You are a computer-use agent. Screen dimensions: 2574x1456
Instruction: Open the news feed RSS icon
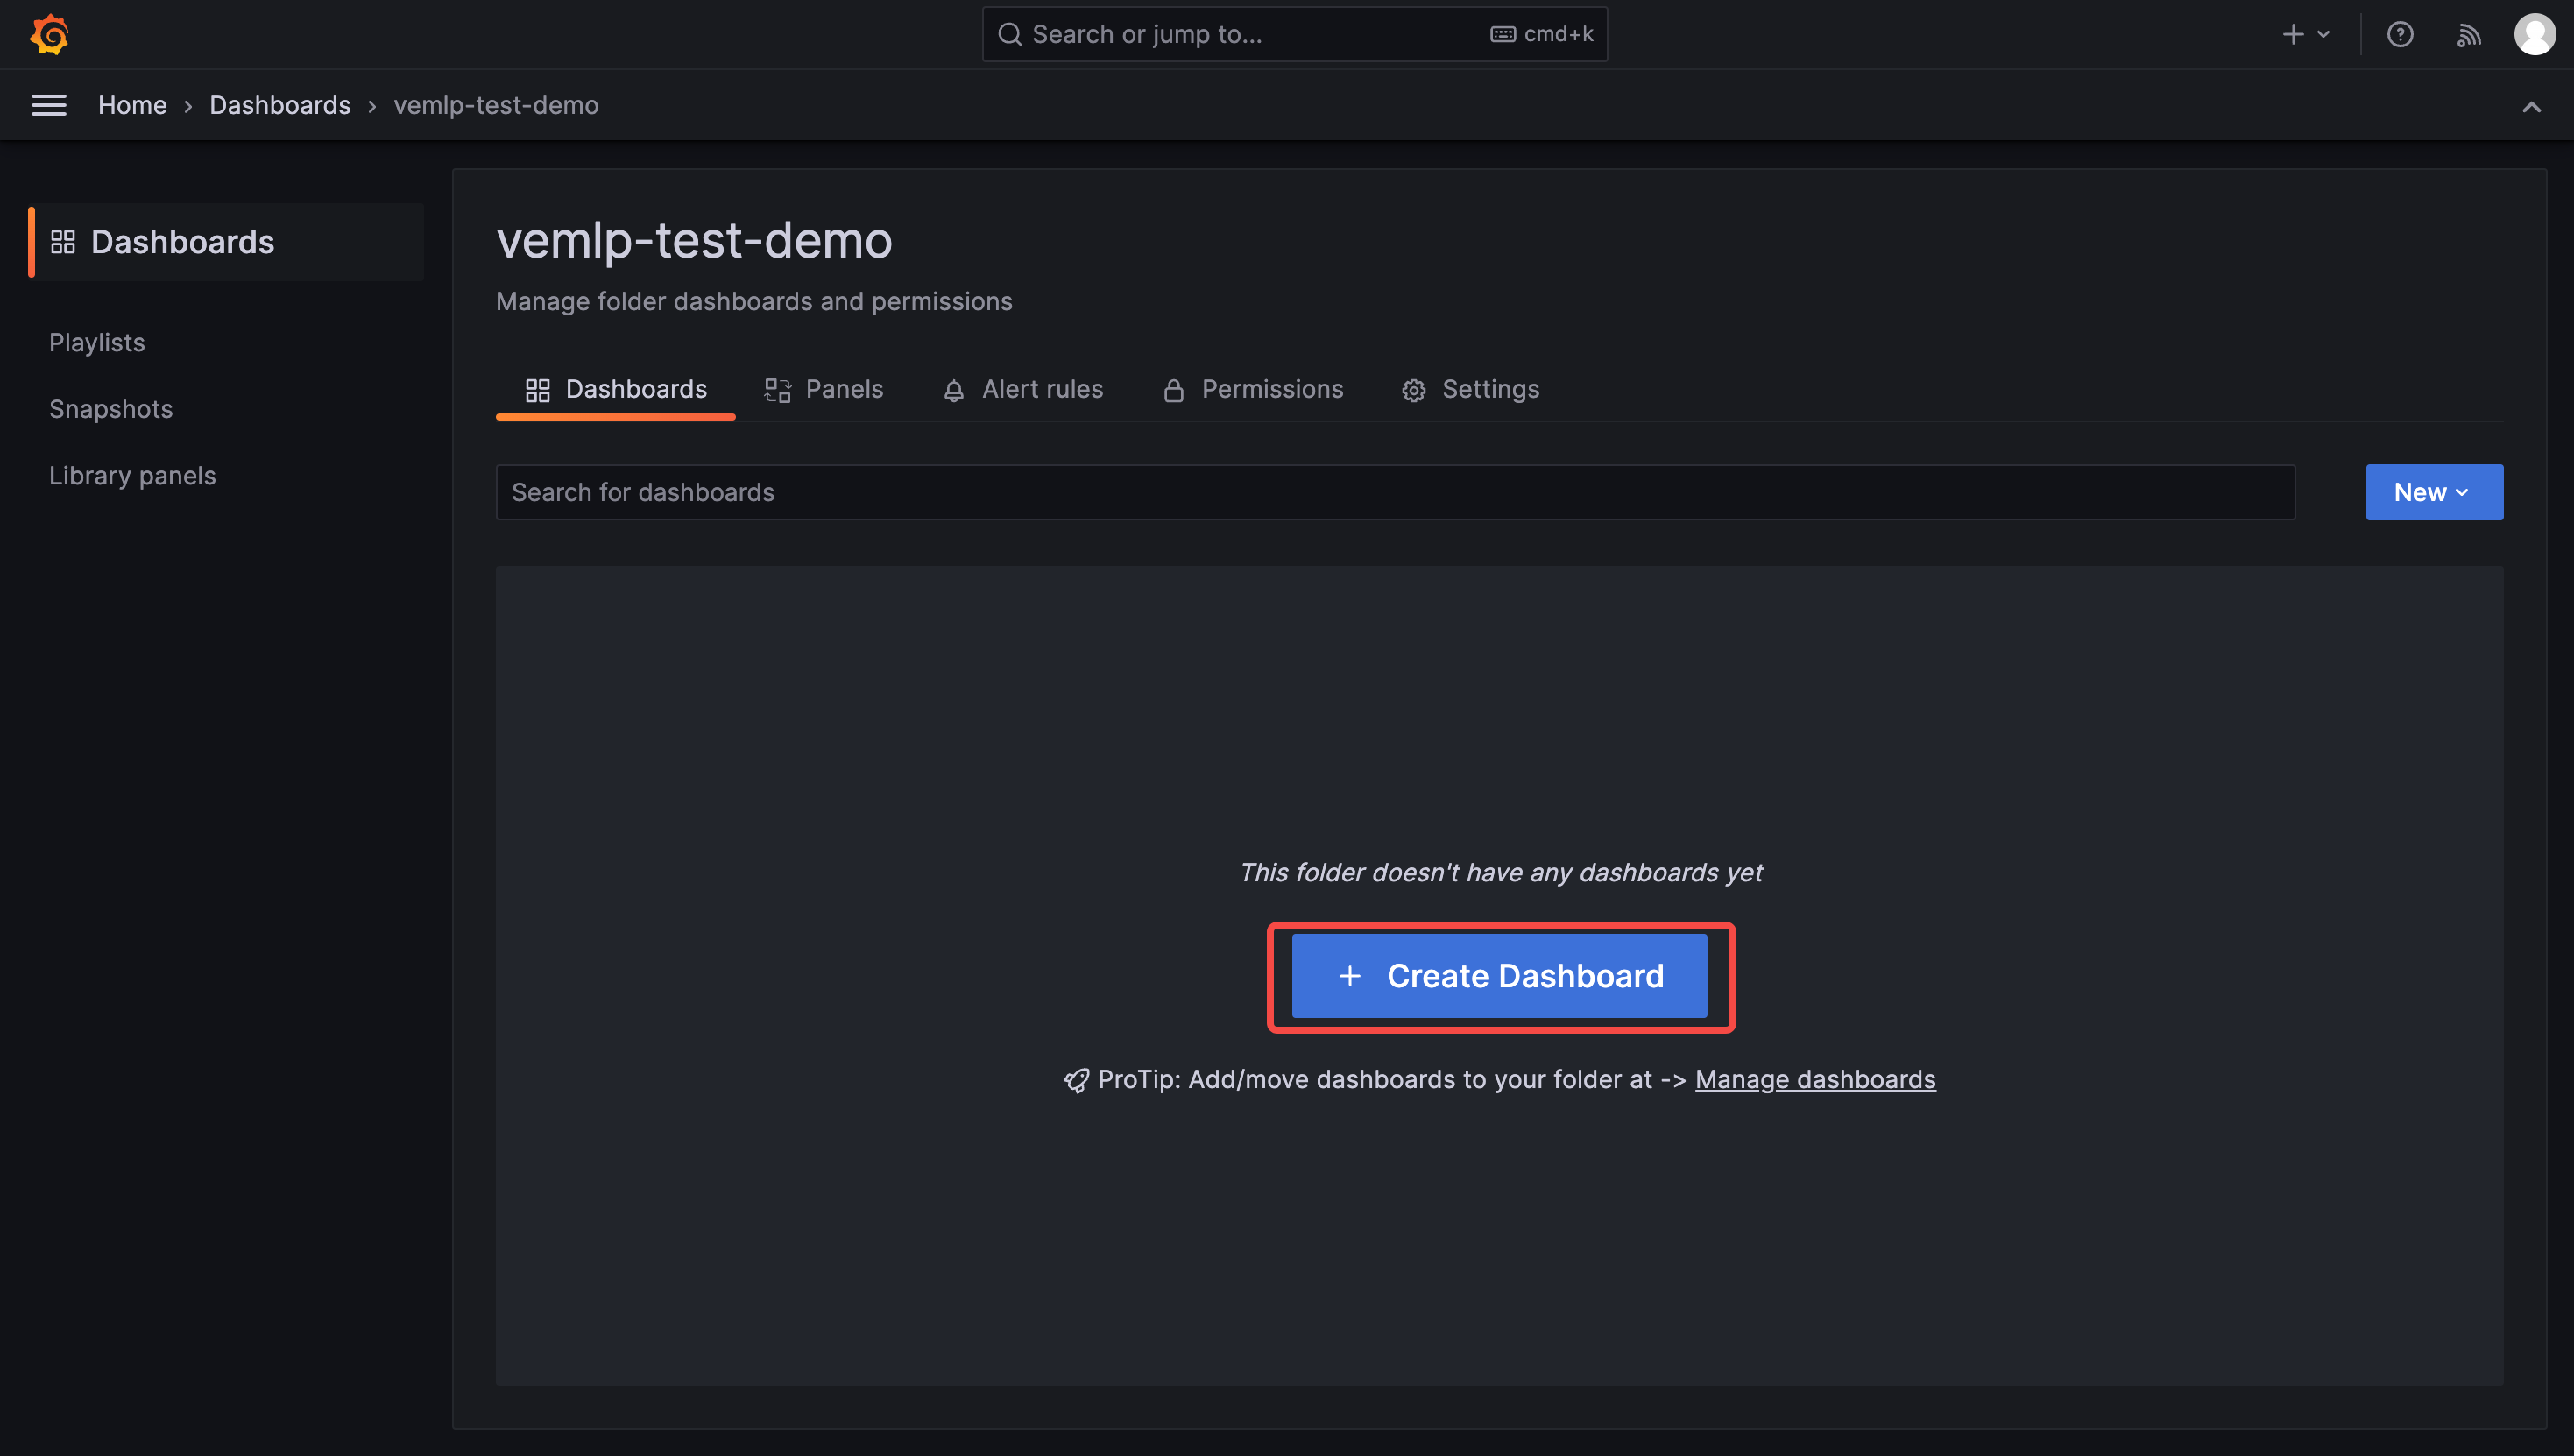click(x=2469, y=35)
